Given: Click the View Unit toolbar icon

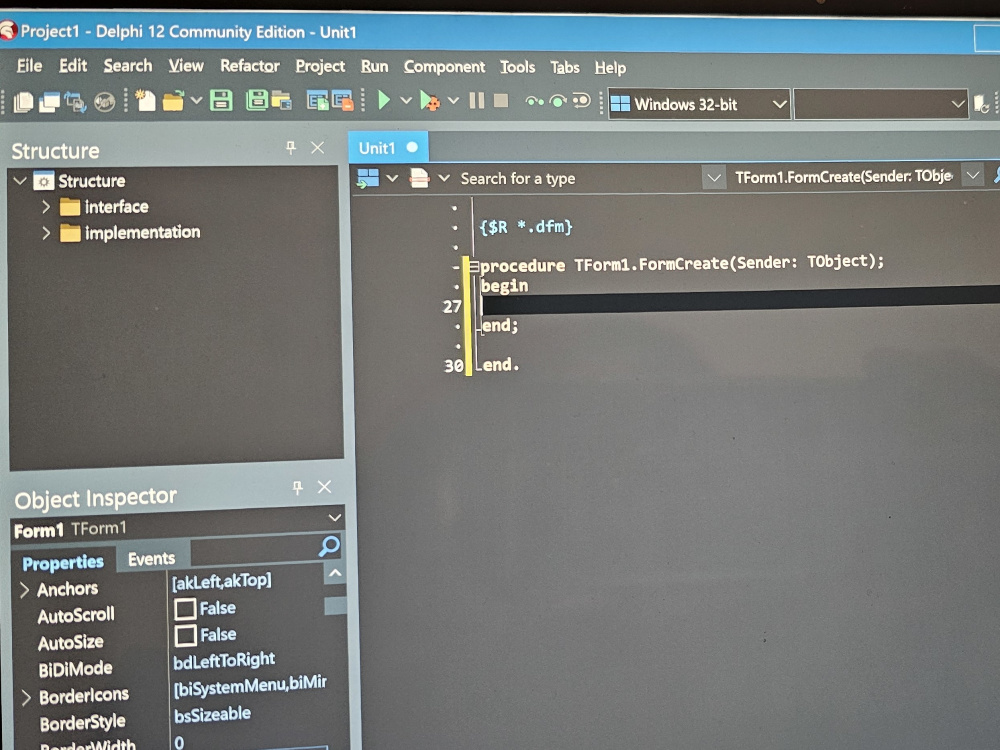Looking at the screenshot, I should click(24, 102).
